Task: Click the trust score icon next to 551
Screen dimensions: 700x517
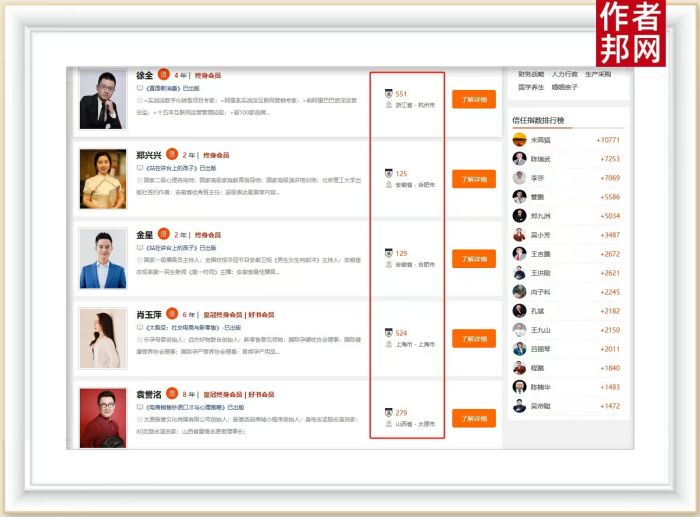Action: pyautogui.click(x=388, y=93)
